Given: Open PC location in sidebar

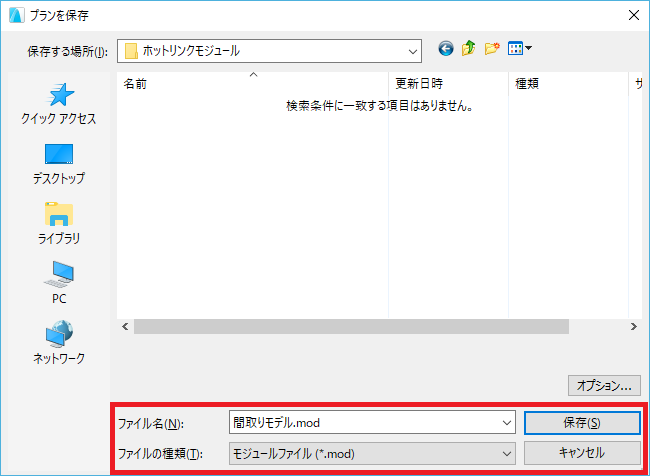Looking at the screenshot, I should click(x=59, y=283).
